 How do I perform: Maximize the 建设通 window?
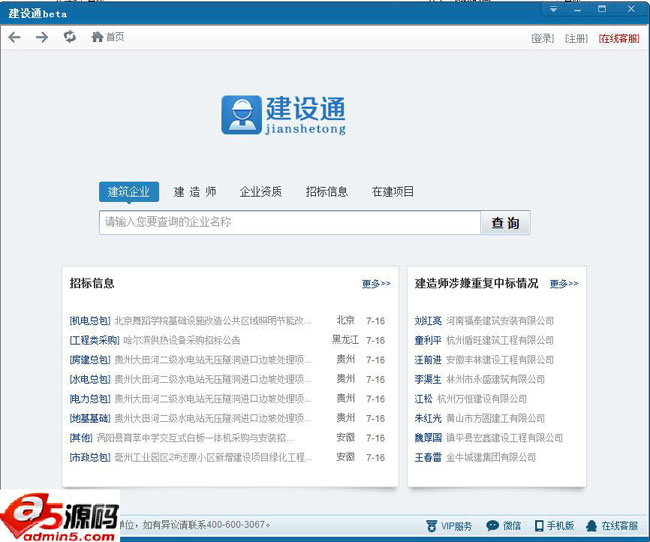[x=602, y=9]
